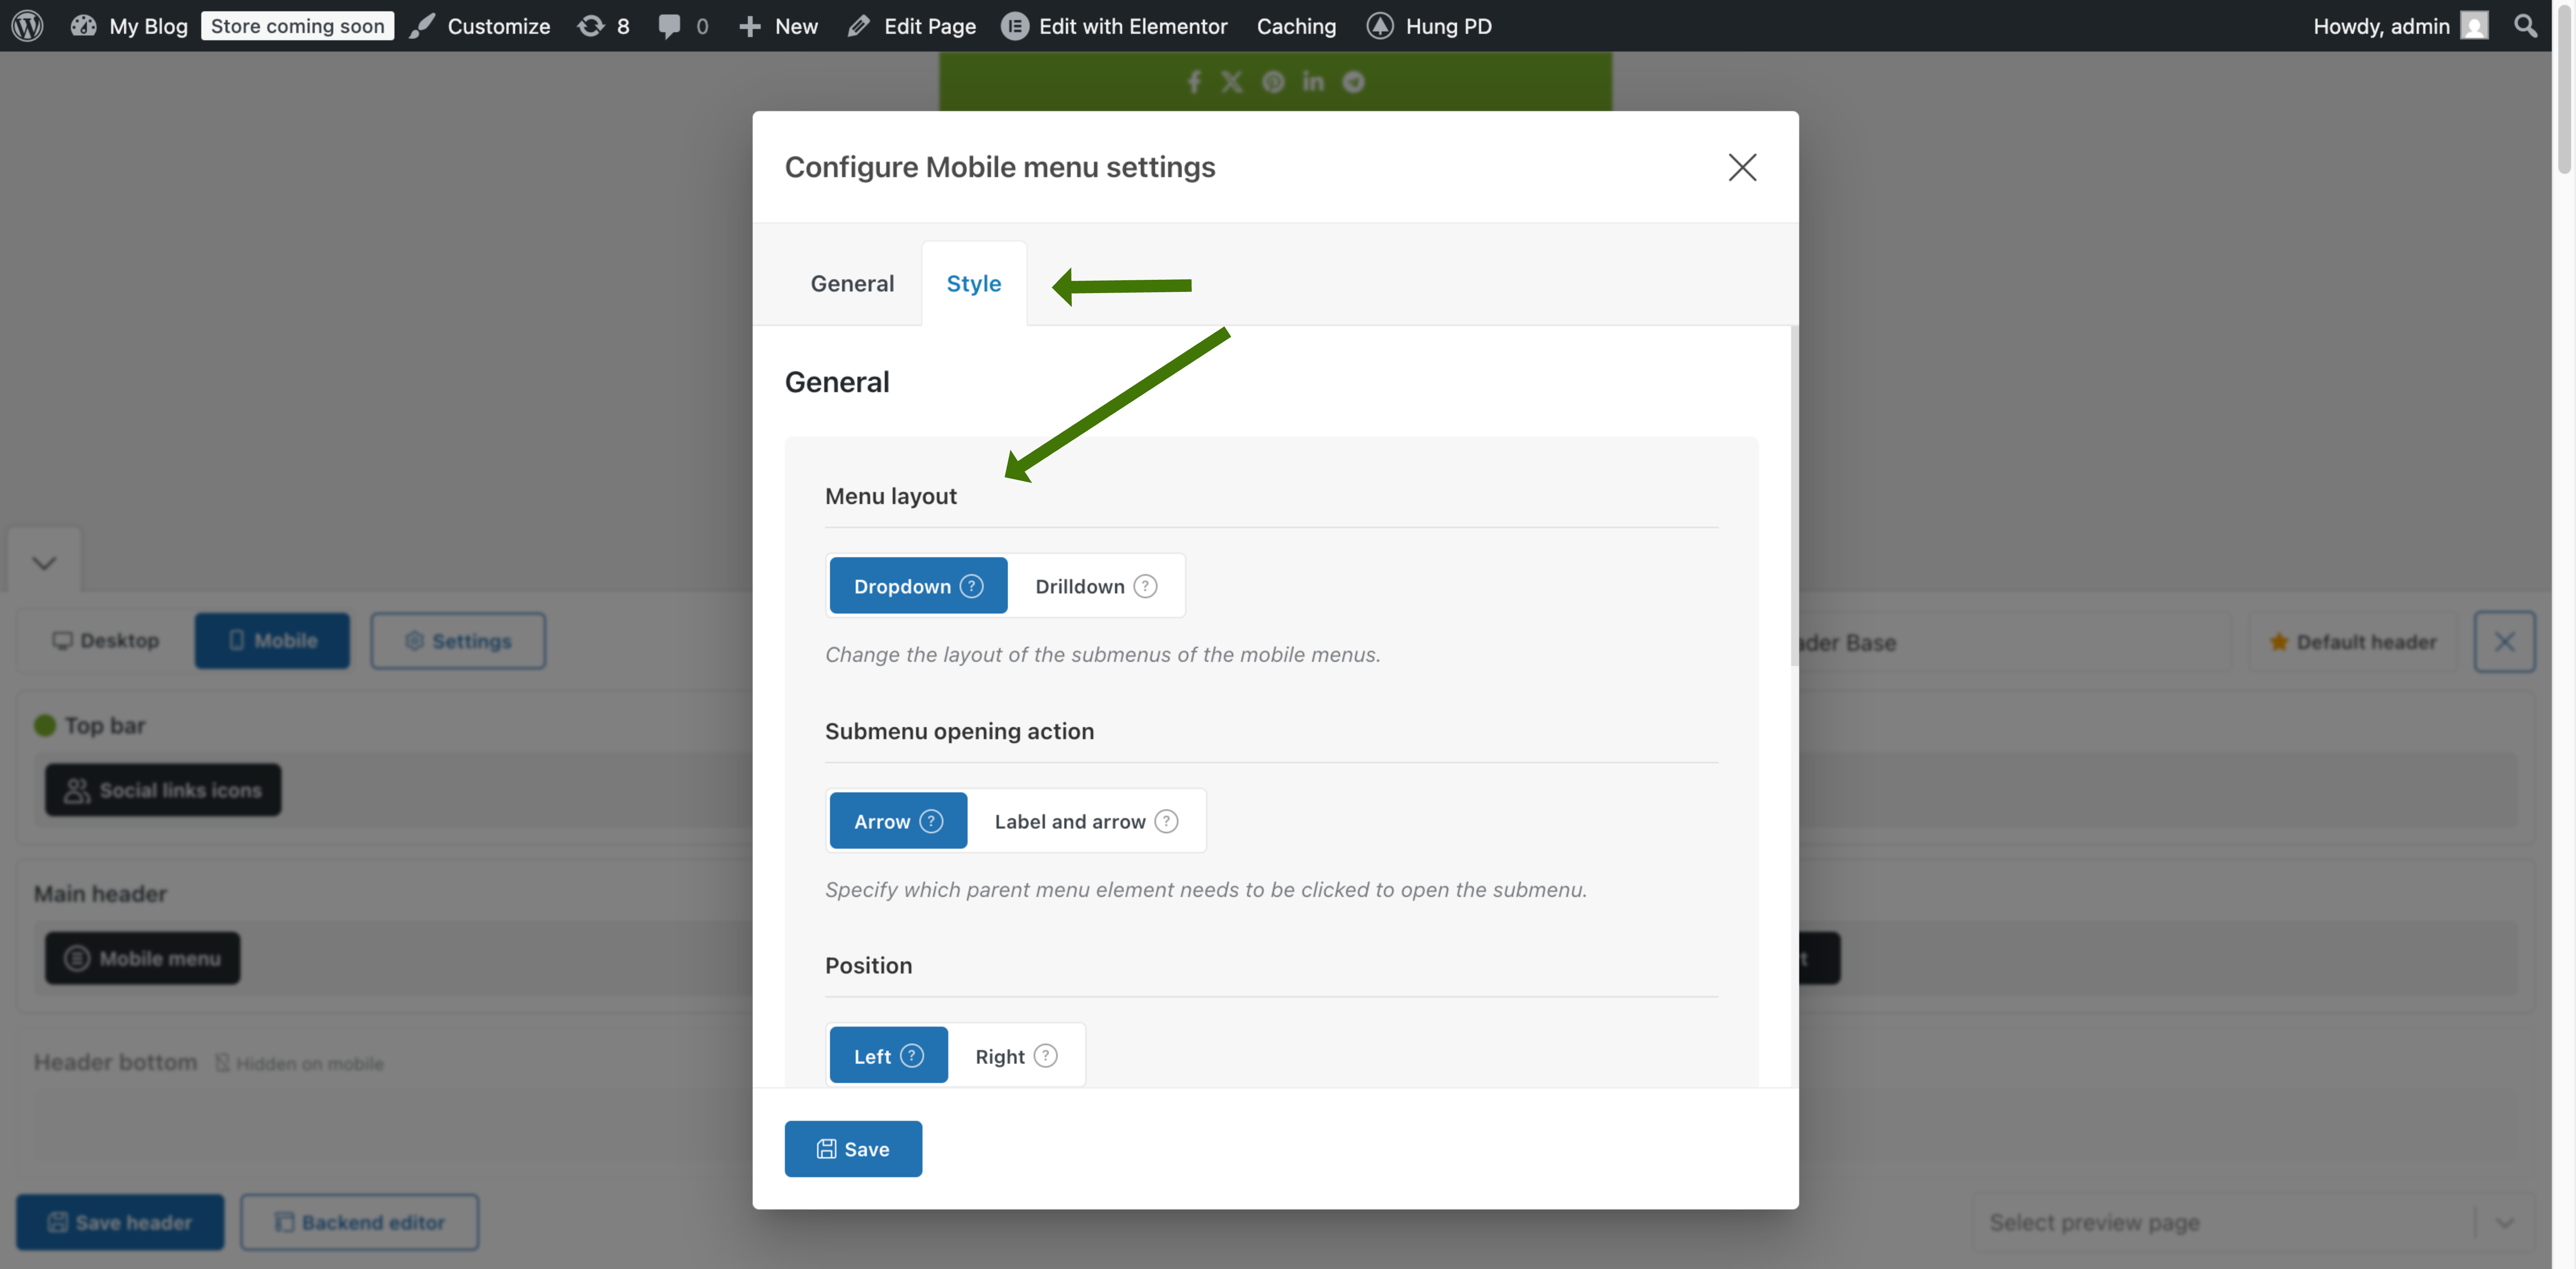Click Save header button
This screenshot has height=1269, width=2576.
tap(120, 1222)
